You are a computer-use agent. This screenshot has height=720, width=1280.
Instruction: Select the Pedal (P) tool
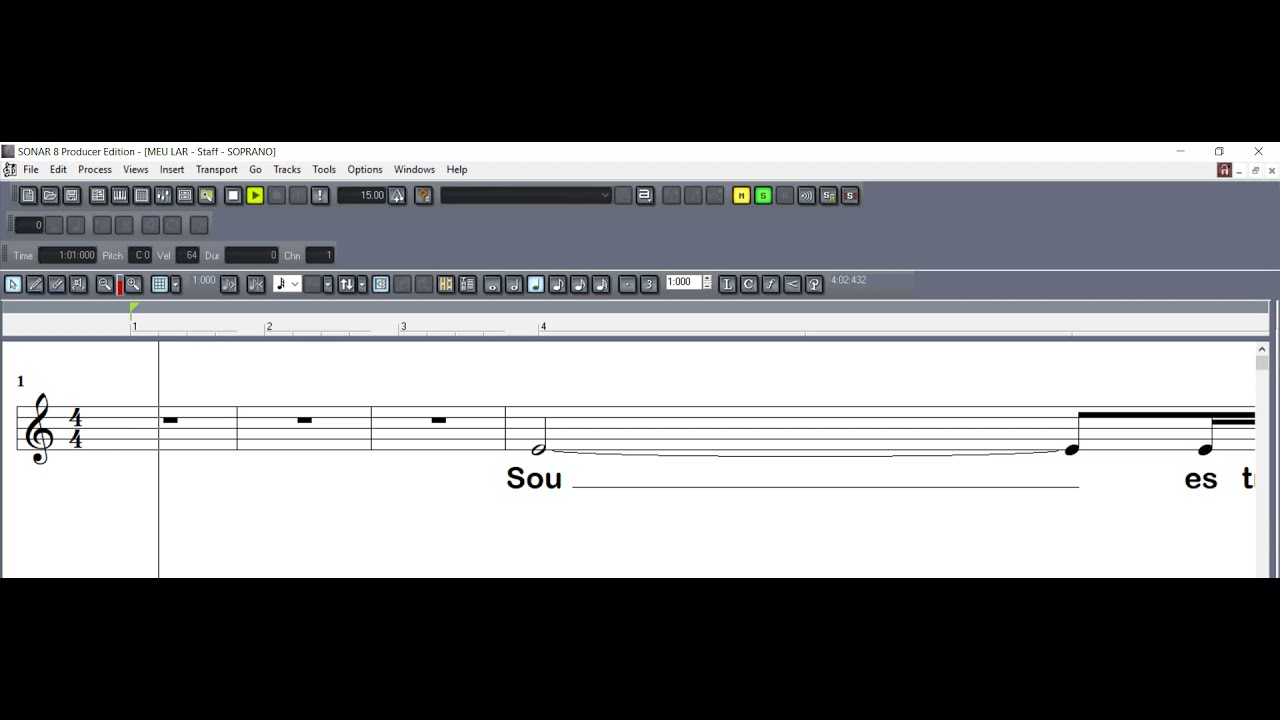[x=814, y=285]
